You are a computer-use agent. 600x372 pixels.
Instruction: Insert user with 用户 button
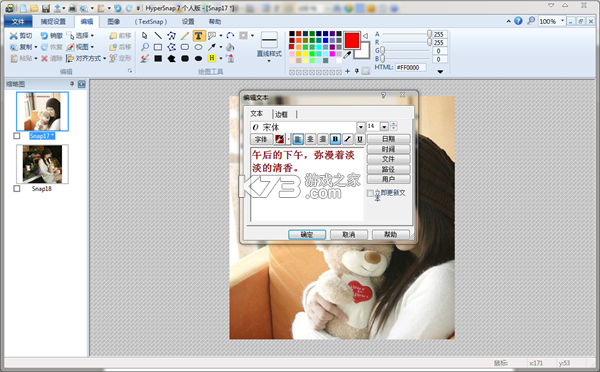tap(388, 179)
